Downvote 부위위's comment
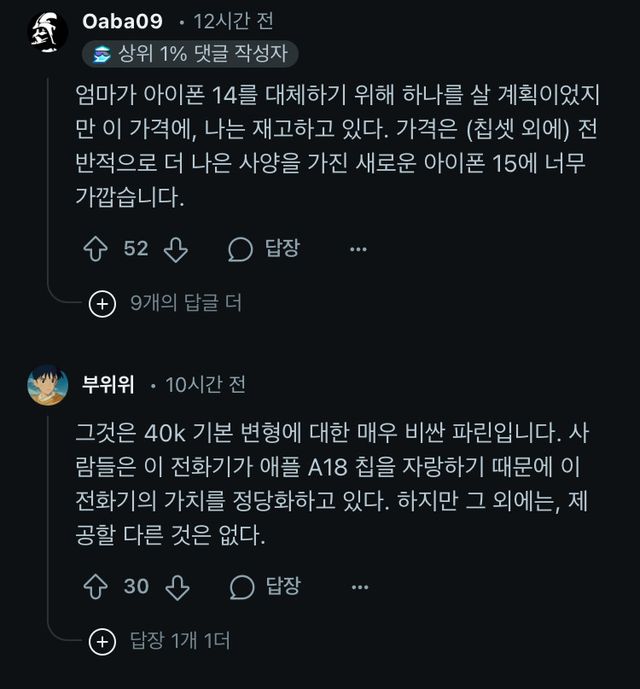The height and width of the screenshot is (689, 640). 175,587
